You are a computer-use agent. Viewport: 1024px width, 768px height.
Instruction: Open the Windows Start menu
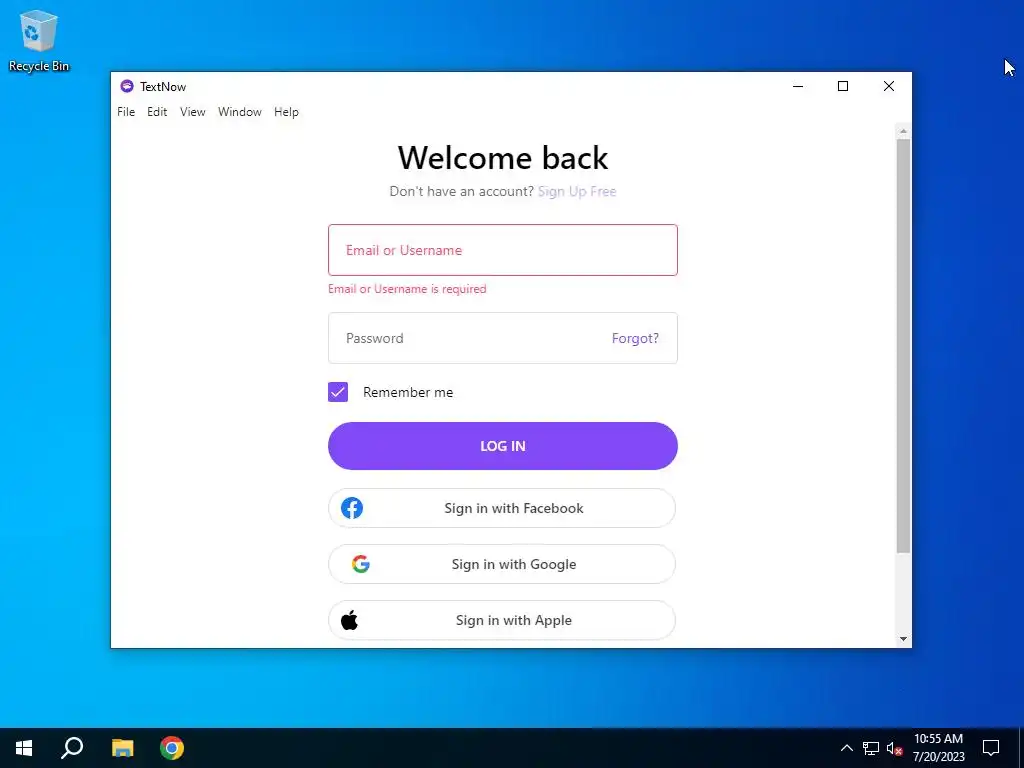point(24,748)
